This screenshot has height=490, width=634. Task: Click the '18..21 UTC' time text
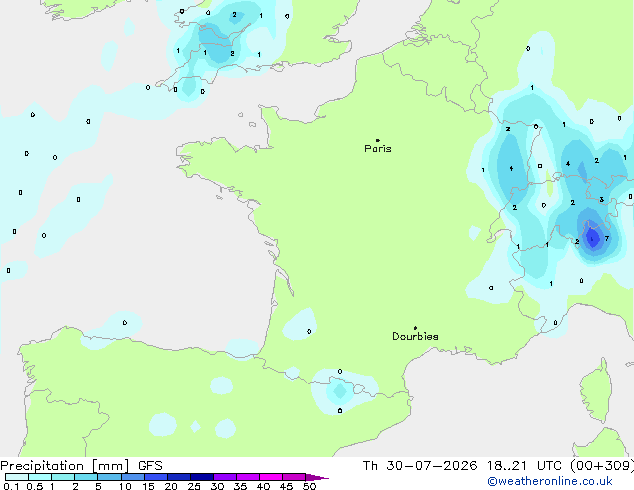(524, 466)
